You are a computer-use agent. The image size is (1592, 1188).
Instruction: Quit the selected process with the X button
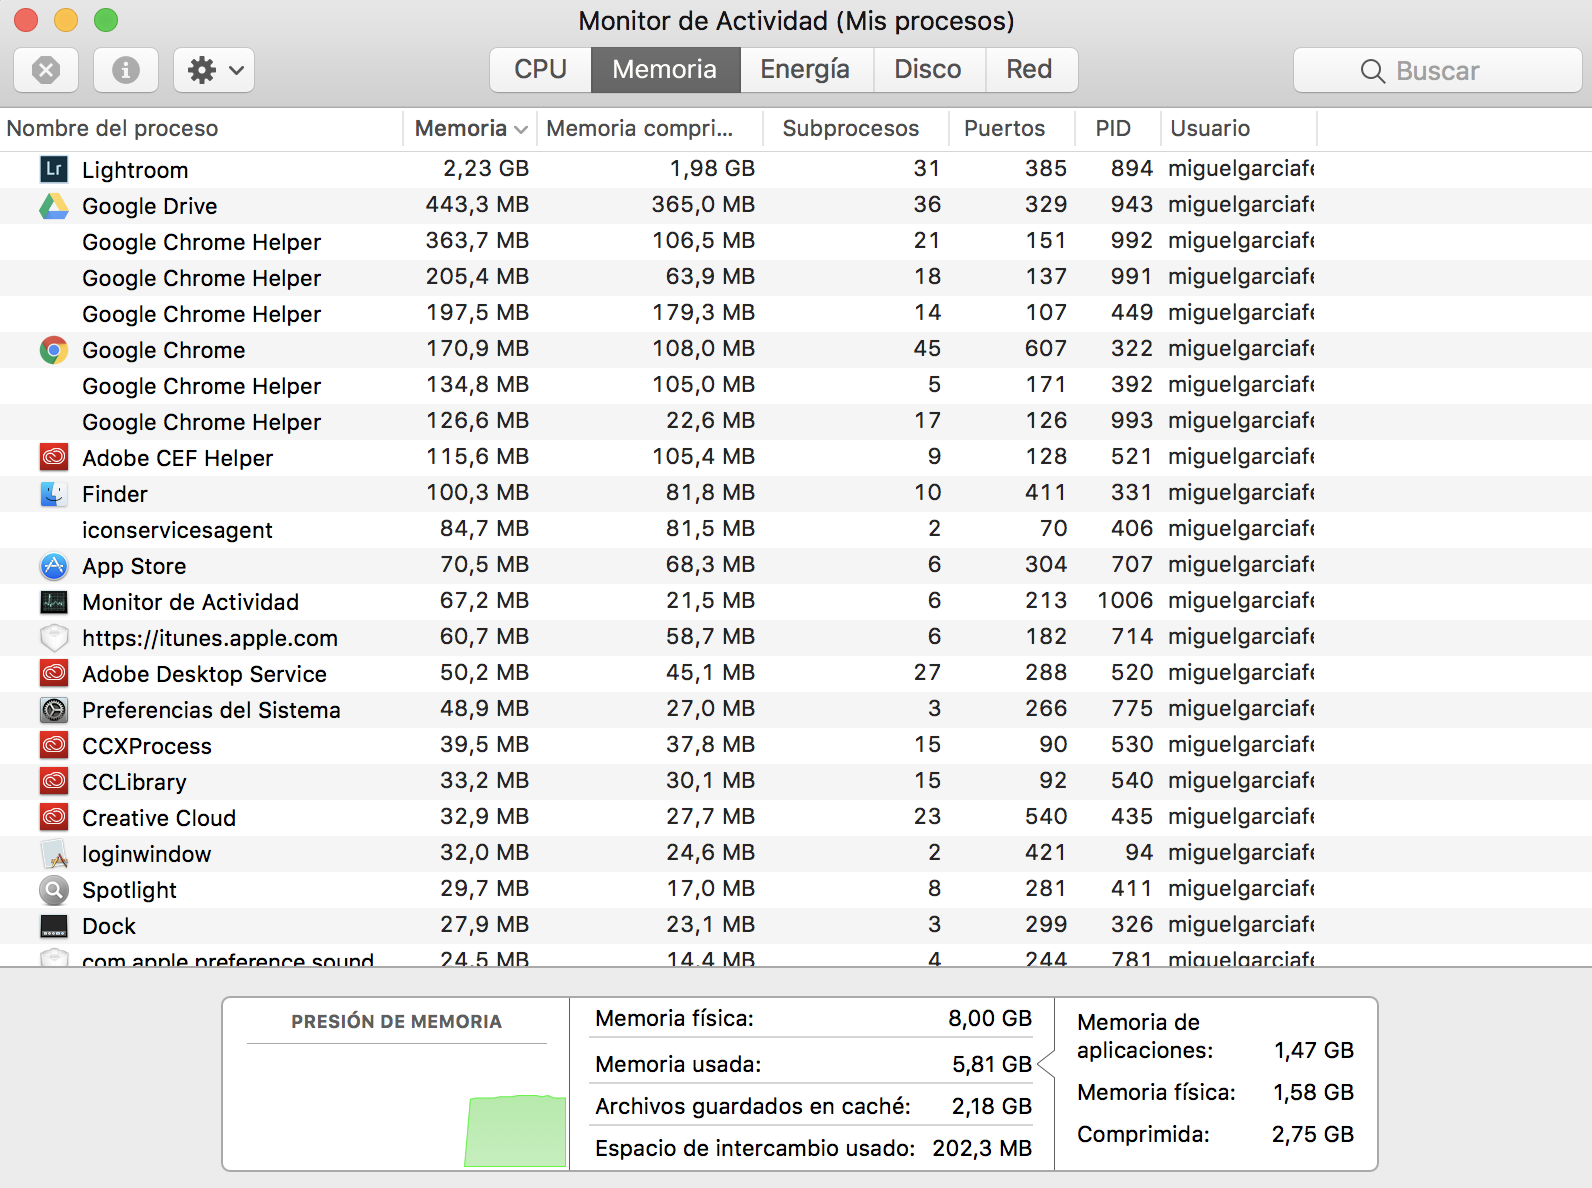tap(46, 70)
